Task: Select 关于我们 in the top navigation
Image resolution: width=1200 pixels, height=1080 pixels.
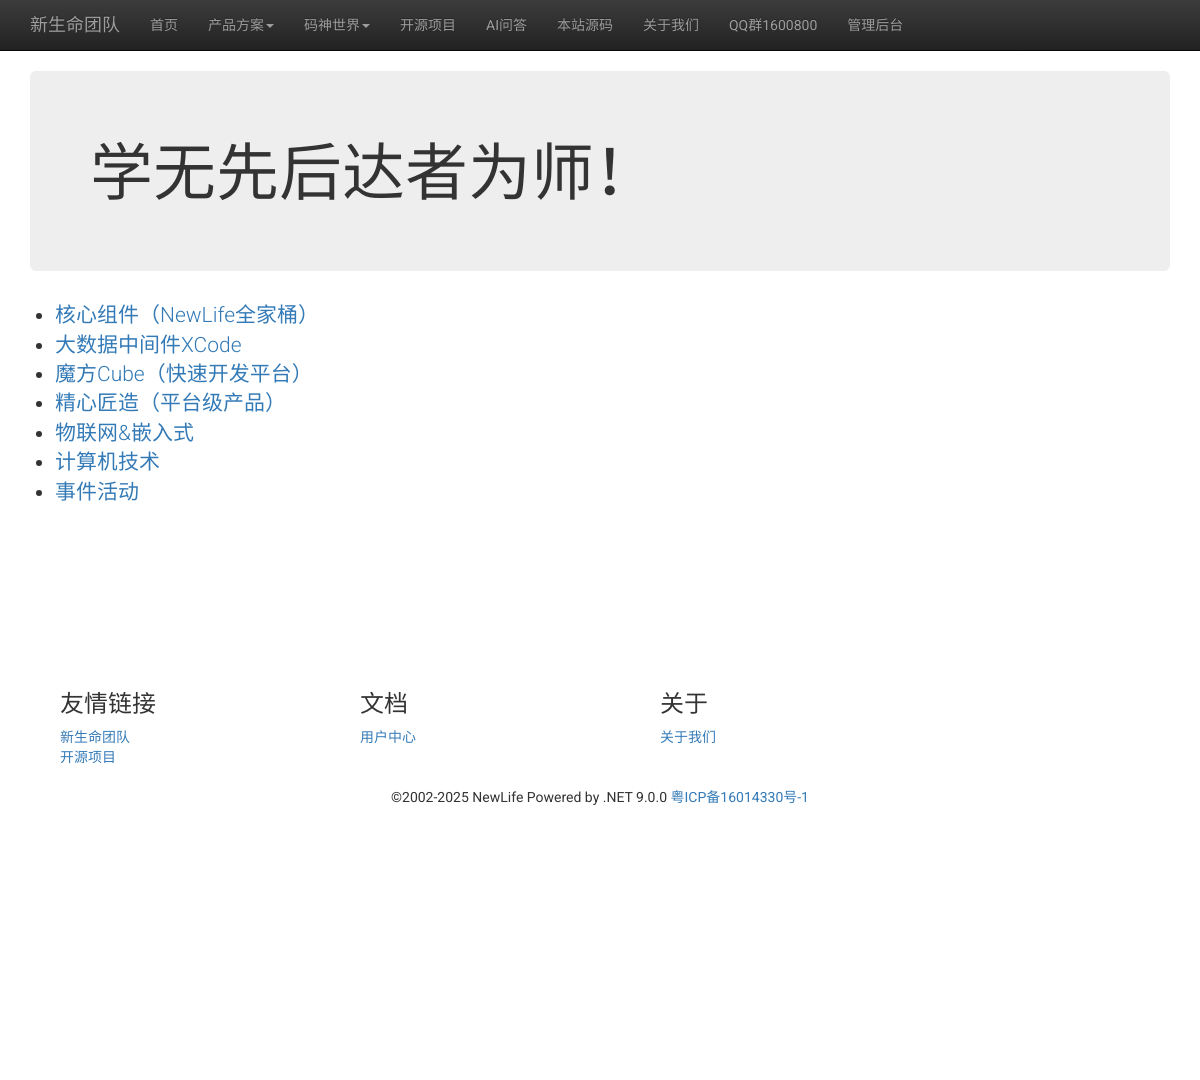Action: pos(671,25)
